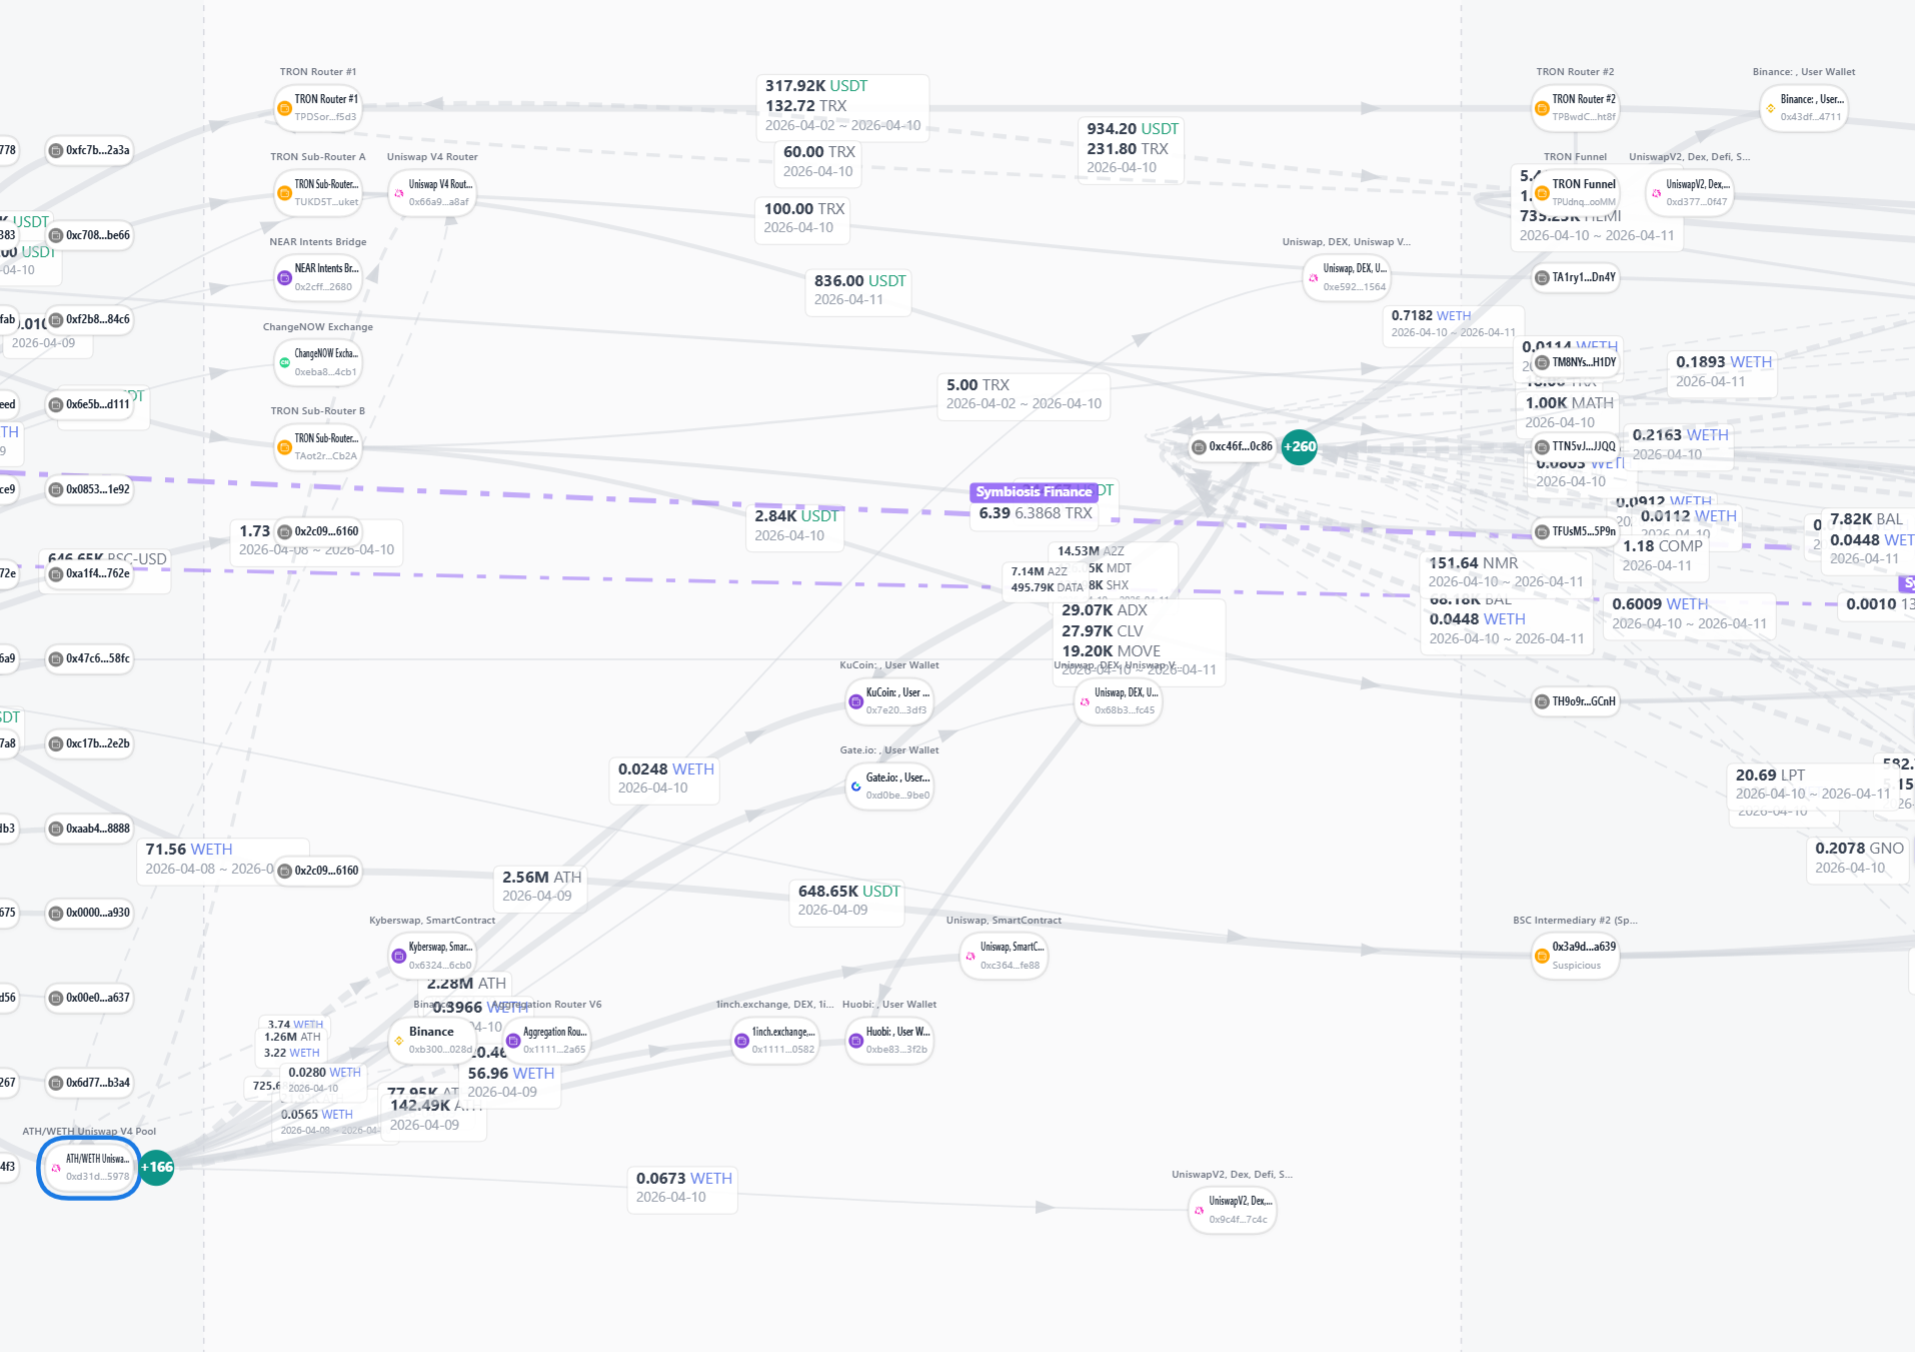Select the Kyberswap SmartContract node icon

coord(399,956)
